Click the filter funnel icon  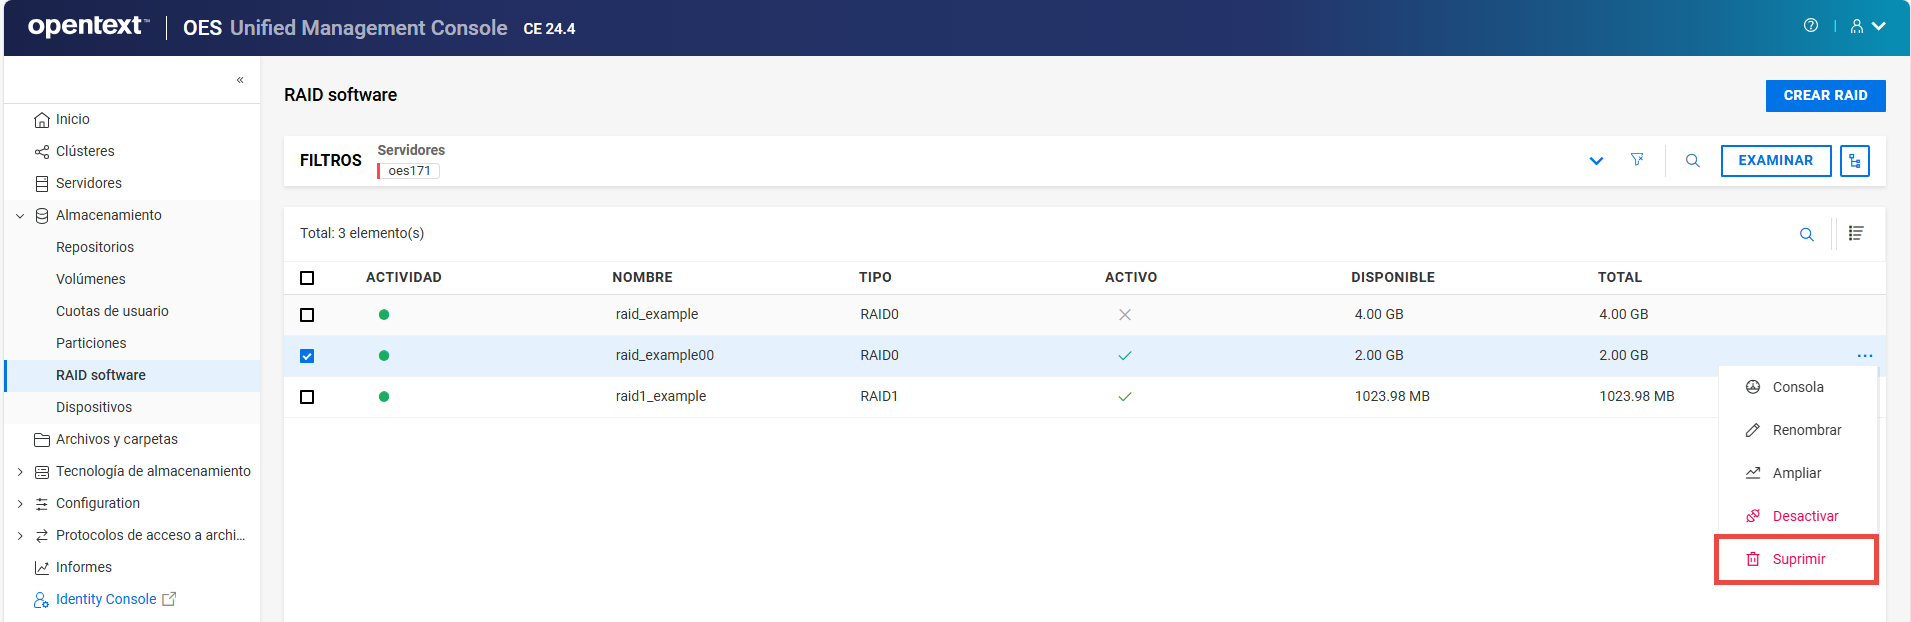click(1637, 160)
